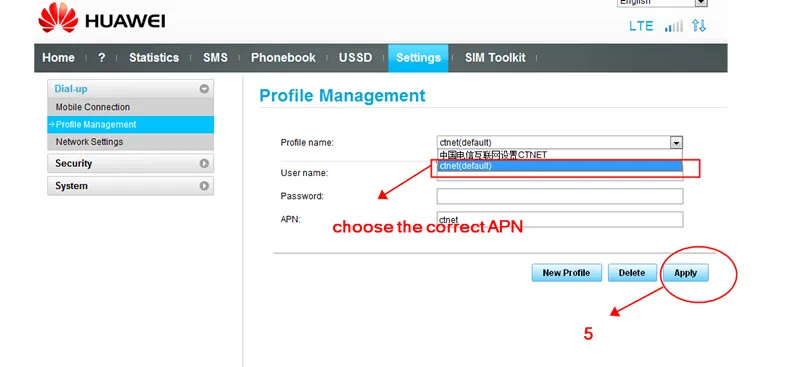Choose the ctnet(default) profile option
Screen dimensions: 800x367
tap(560, 166)
